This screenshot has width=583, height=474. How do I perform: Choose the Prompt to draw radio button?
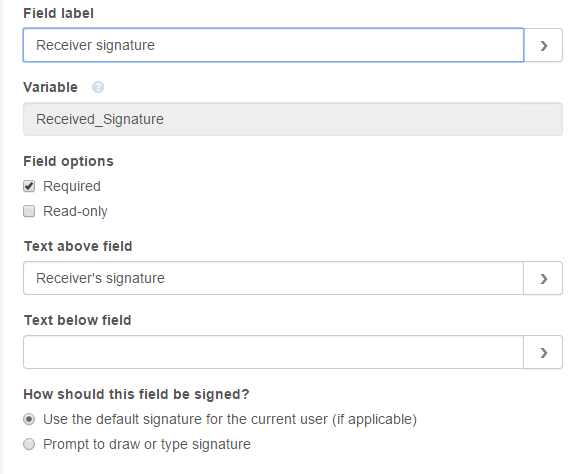(29, 444)
